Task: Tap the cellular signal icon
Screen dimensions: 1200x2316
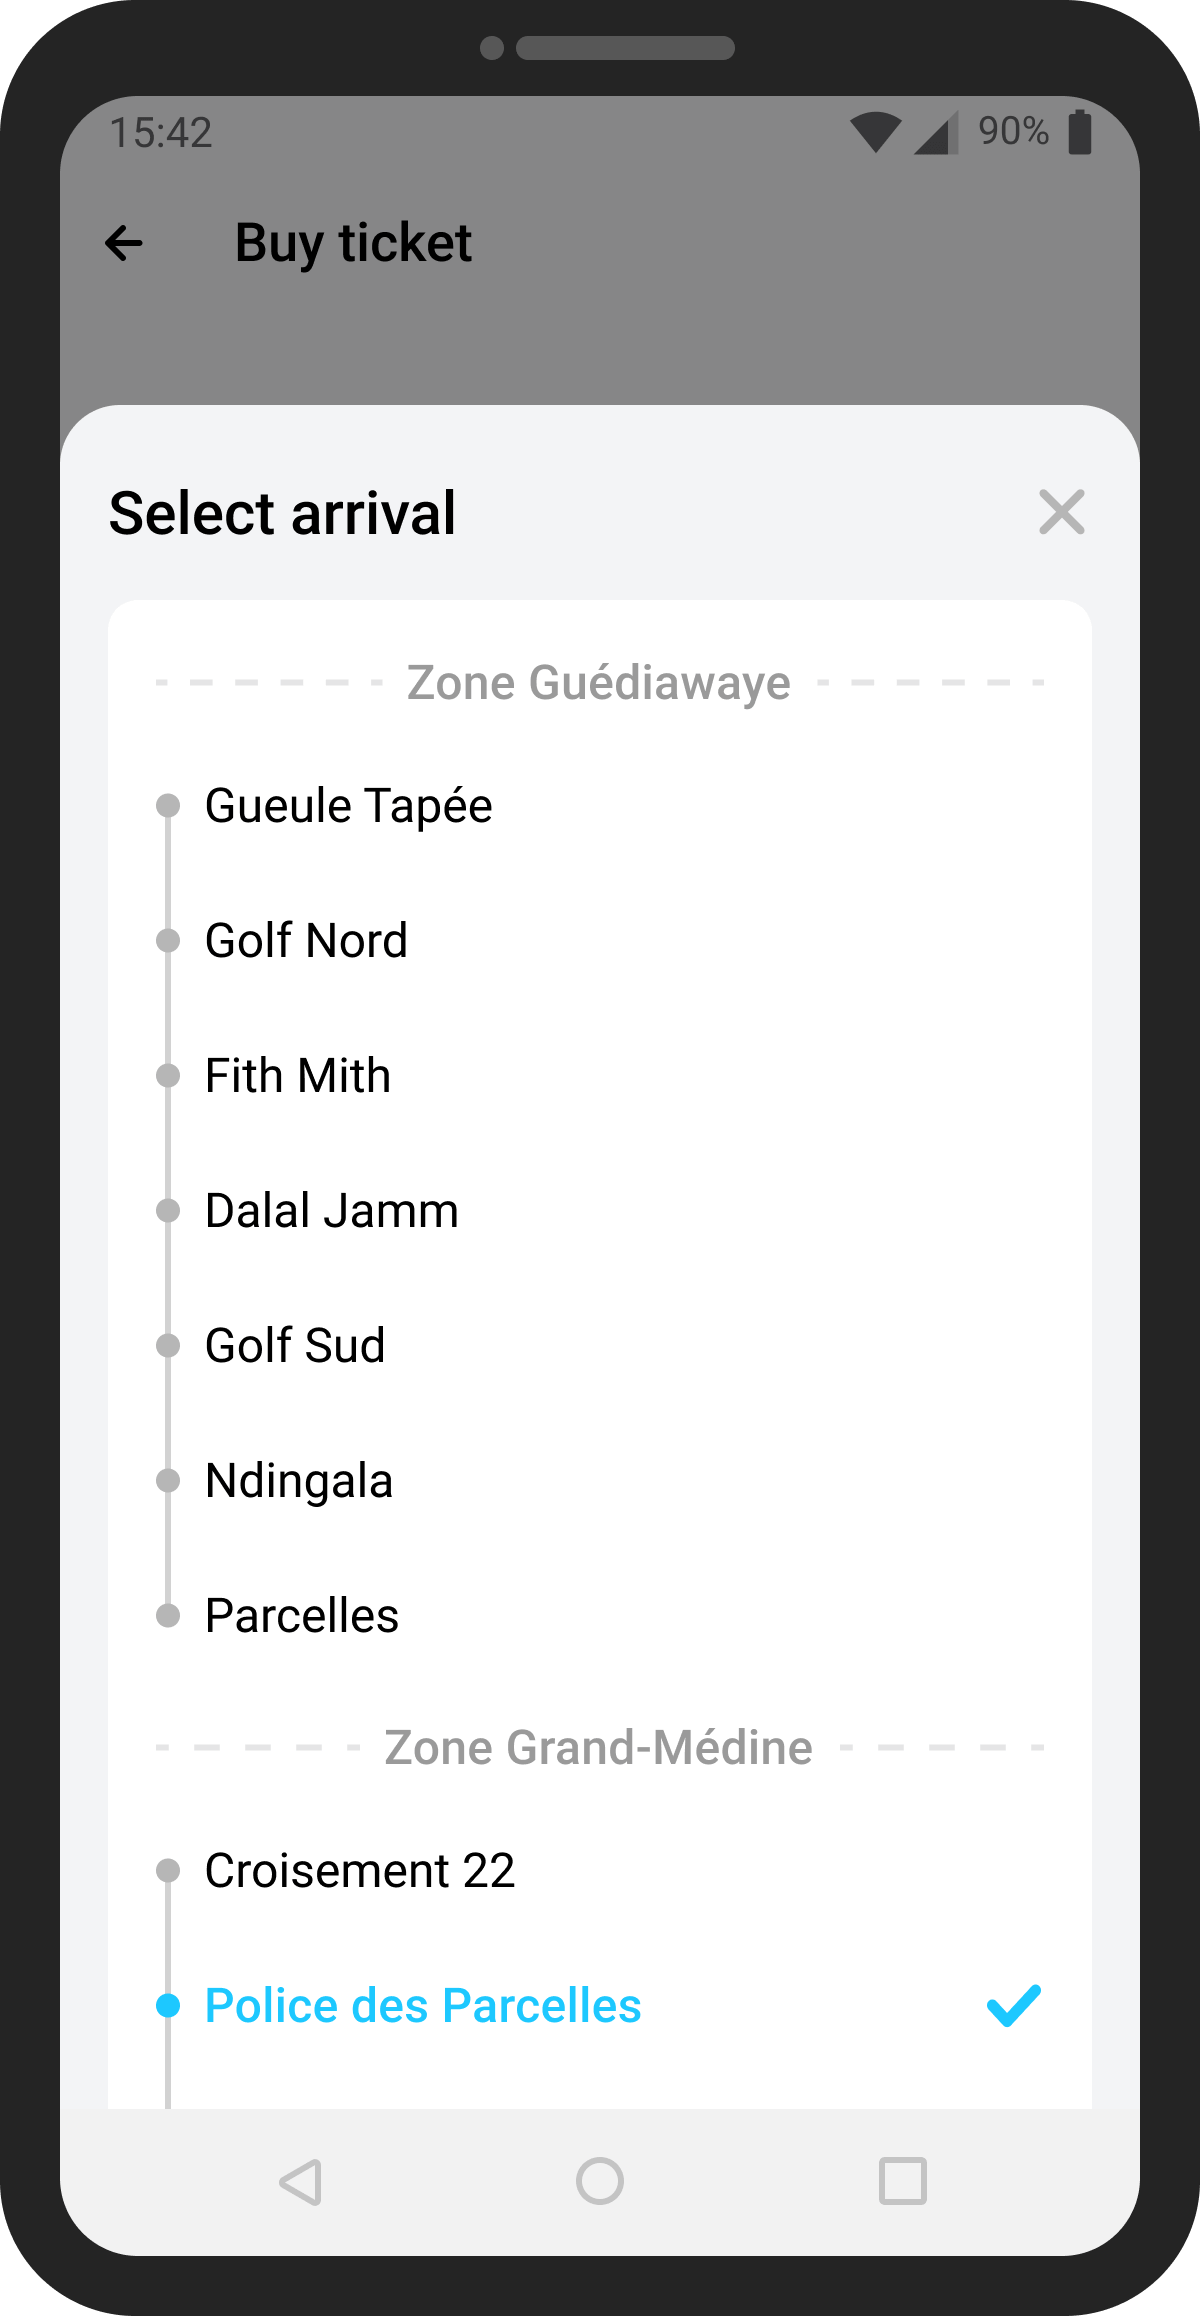Action: coord(936,132)
